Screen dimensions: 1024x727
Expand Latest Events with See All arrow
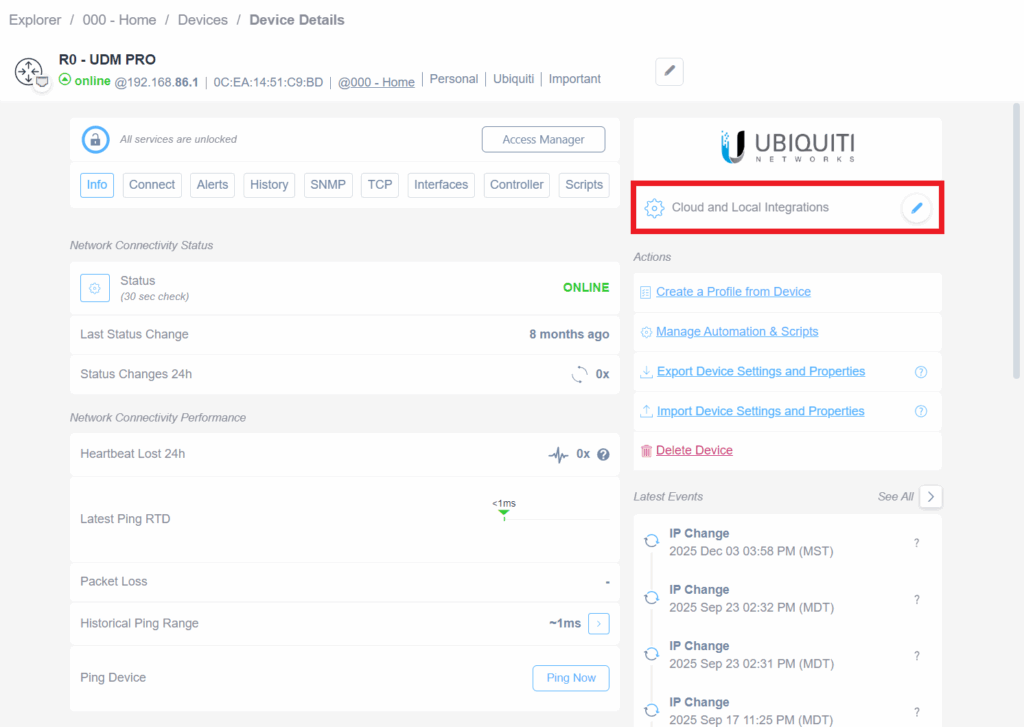(x=930, y=497)
